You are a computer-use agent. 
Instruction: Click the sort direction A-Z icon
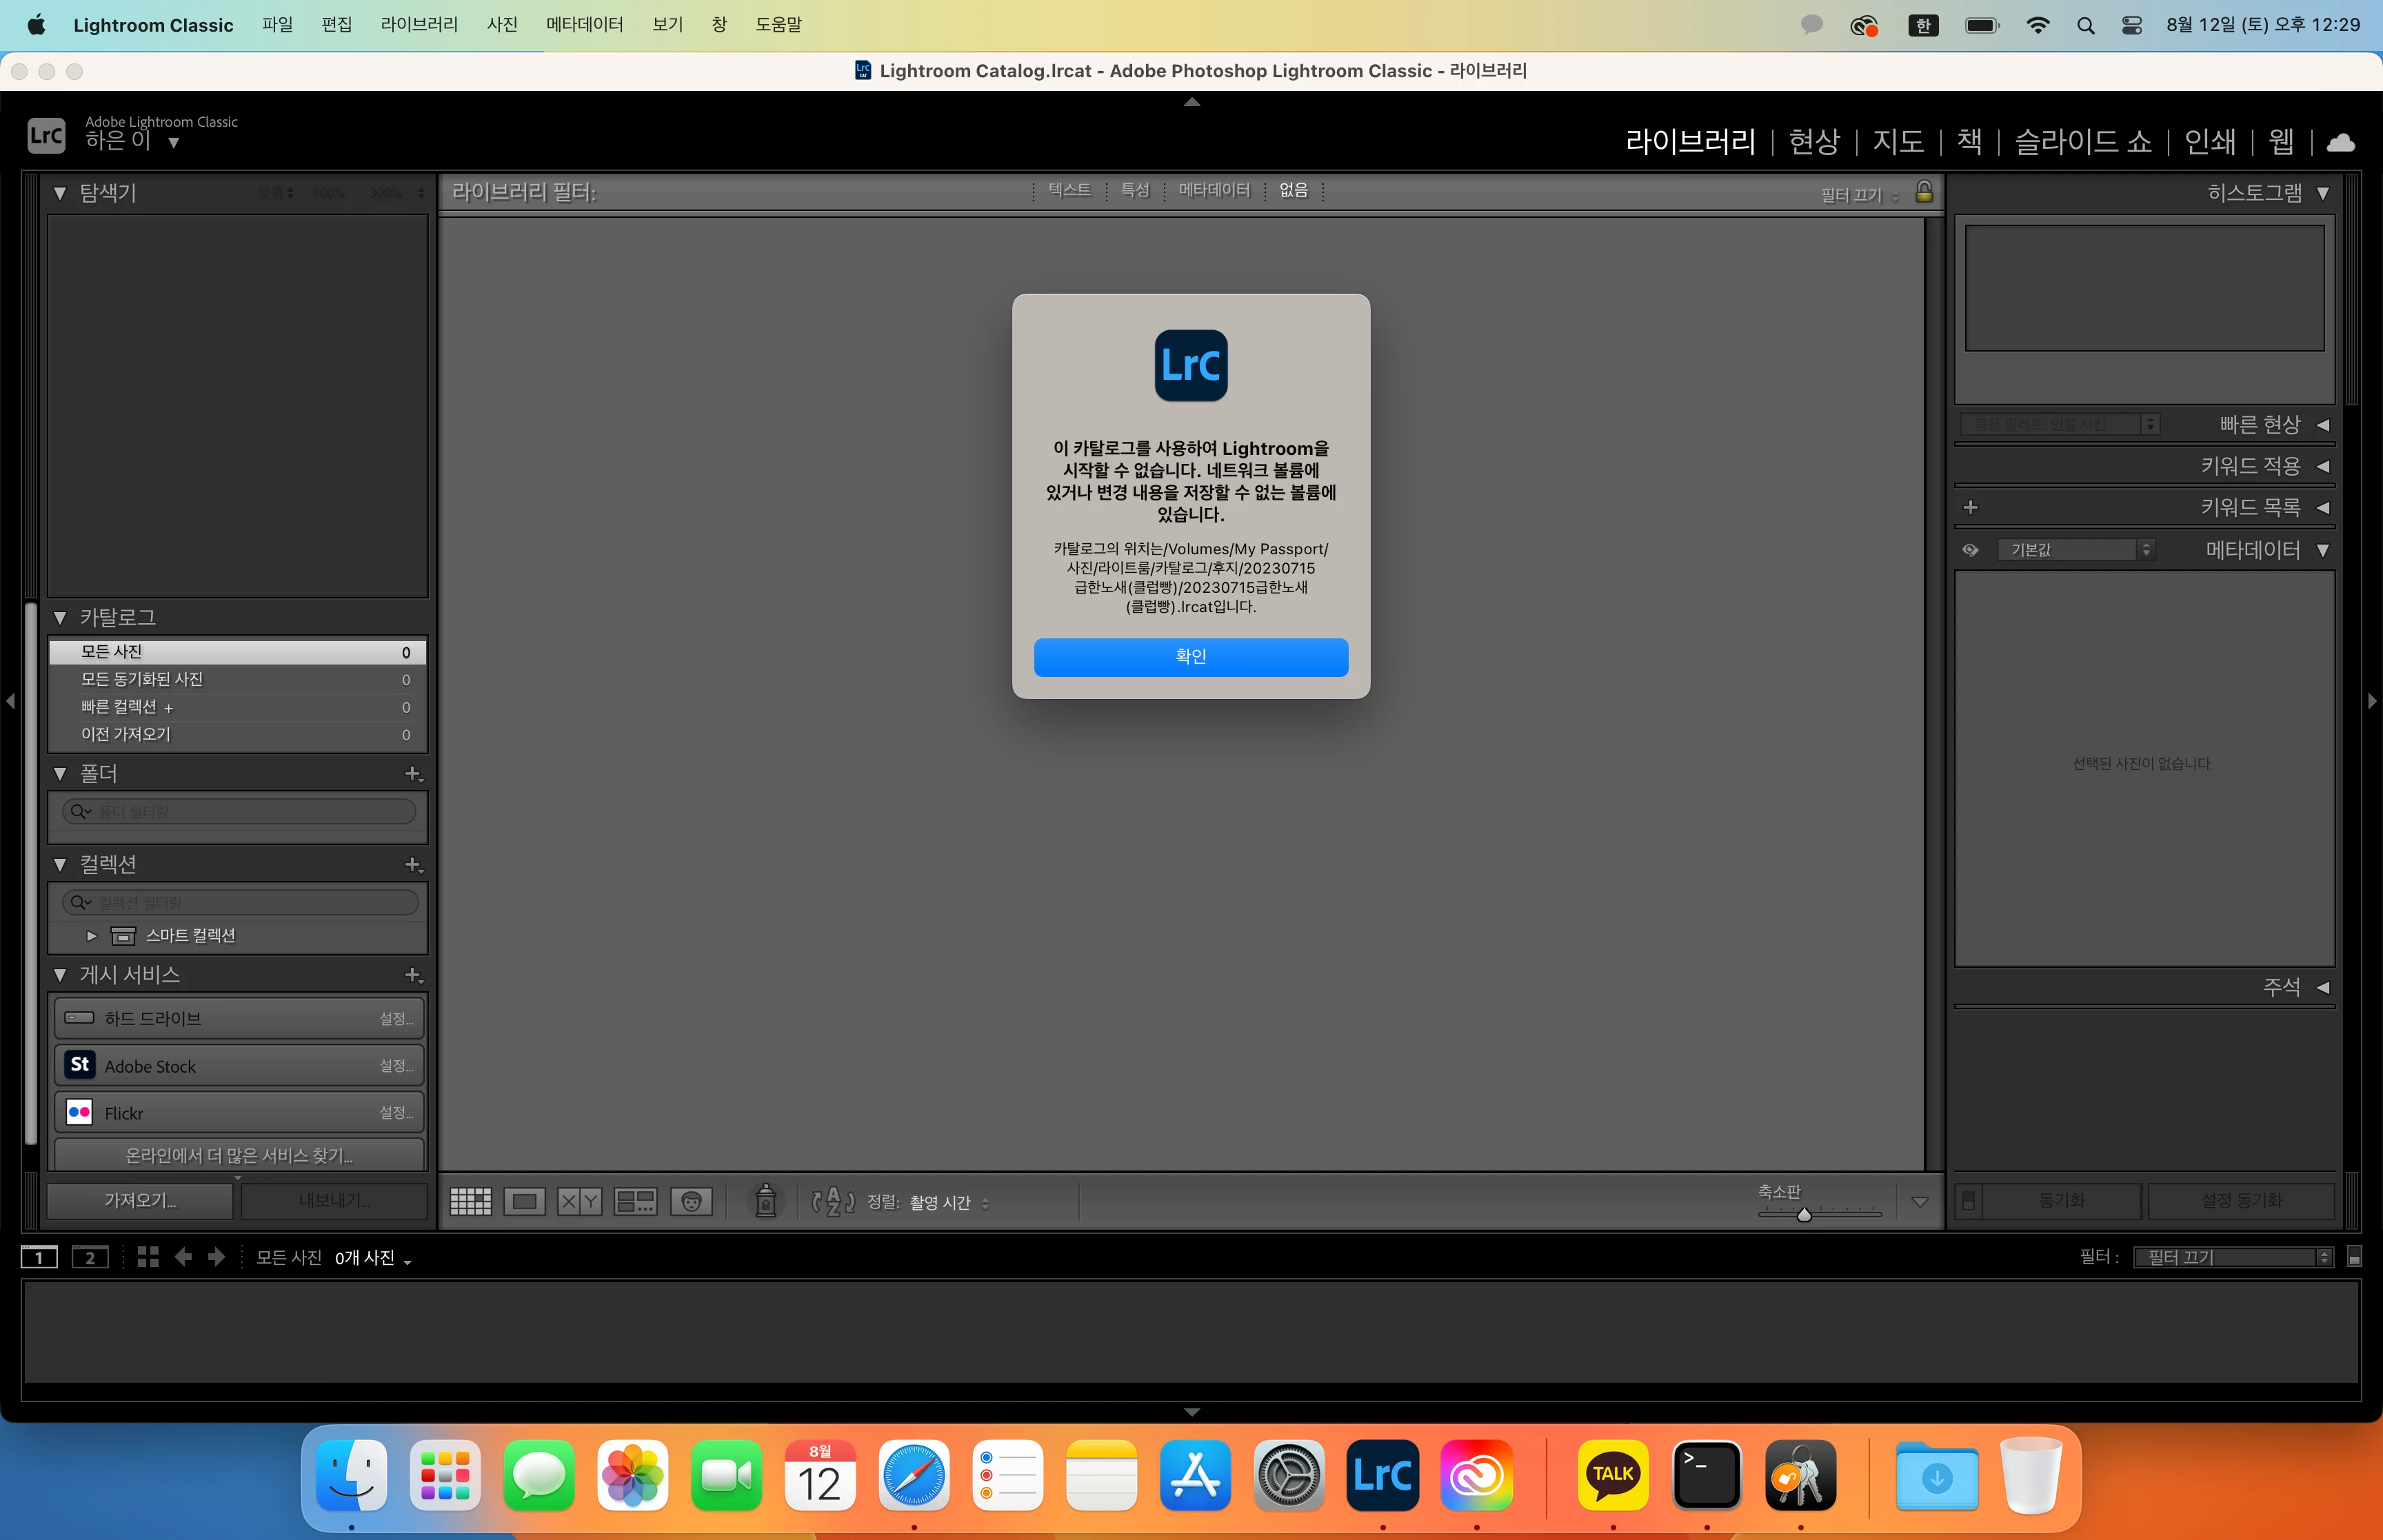click(x=833, y=1201)
